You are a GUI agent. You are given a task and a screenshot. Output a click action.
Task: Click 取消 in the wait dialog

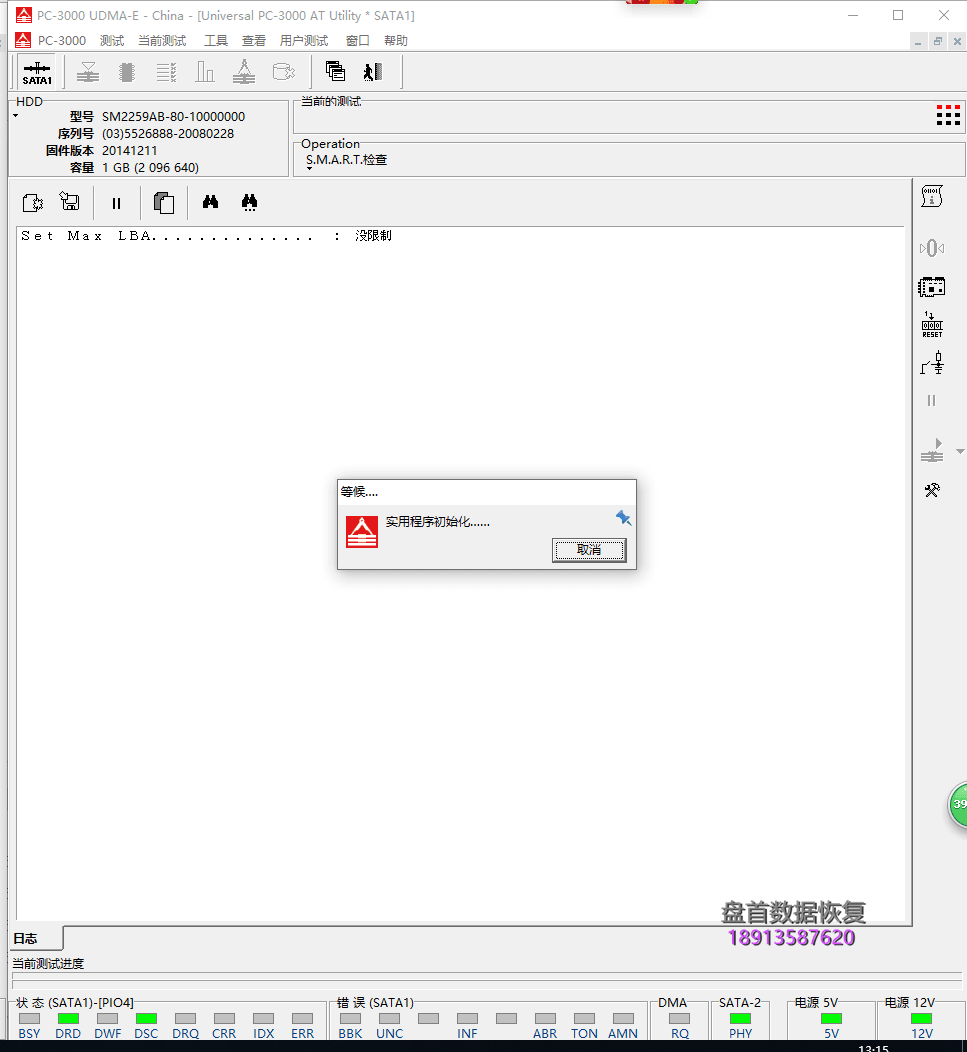589,550
